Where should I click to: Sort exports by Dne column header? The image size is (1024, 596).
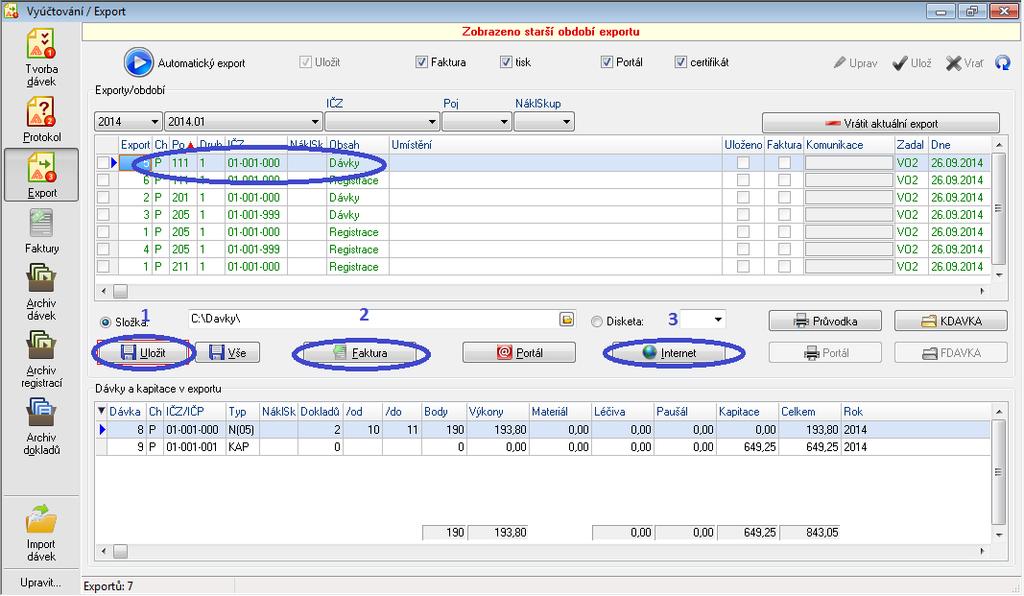[x=959, y=145]
